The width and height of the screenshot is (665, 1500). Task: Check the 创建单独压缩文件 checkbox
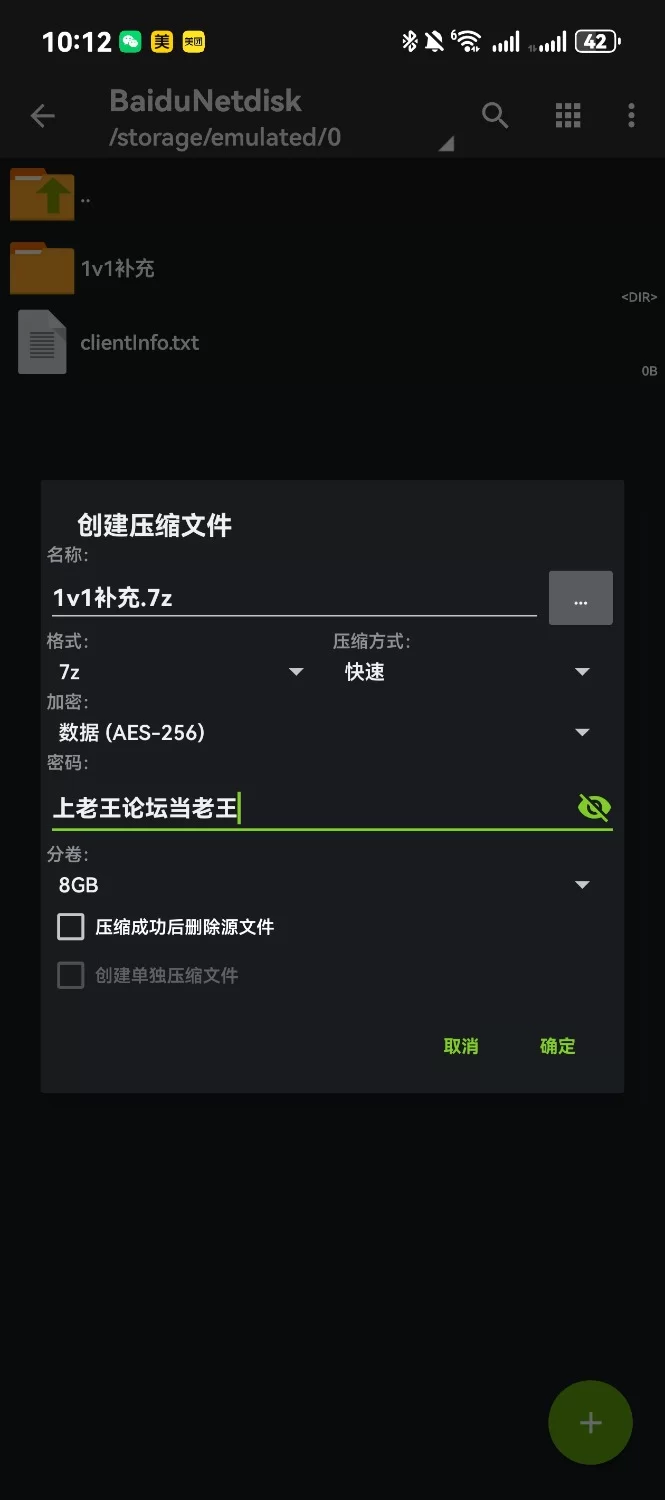[x=71, y=975]
